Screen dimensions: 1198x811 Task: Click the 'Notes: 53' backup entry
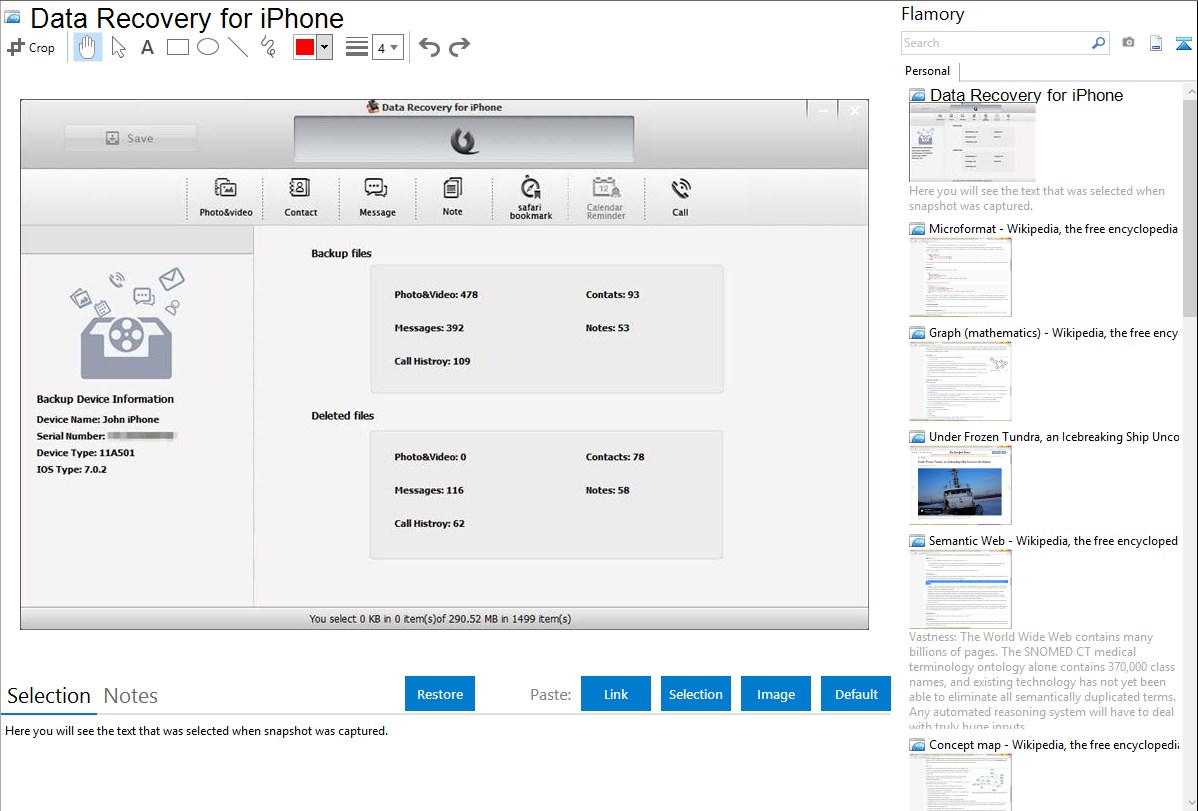[607, 328]
